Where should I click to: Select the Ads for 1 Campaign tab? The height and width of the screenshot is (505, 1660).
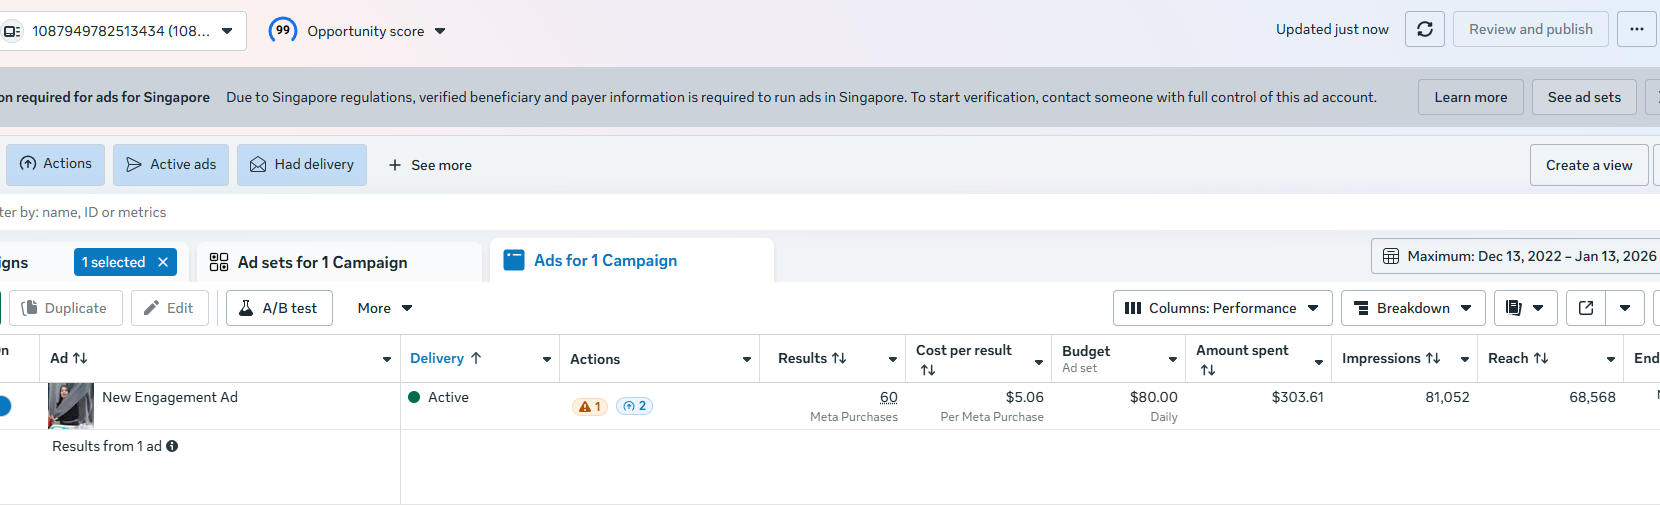(605, 261)
